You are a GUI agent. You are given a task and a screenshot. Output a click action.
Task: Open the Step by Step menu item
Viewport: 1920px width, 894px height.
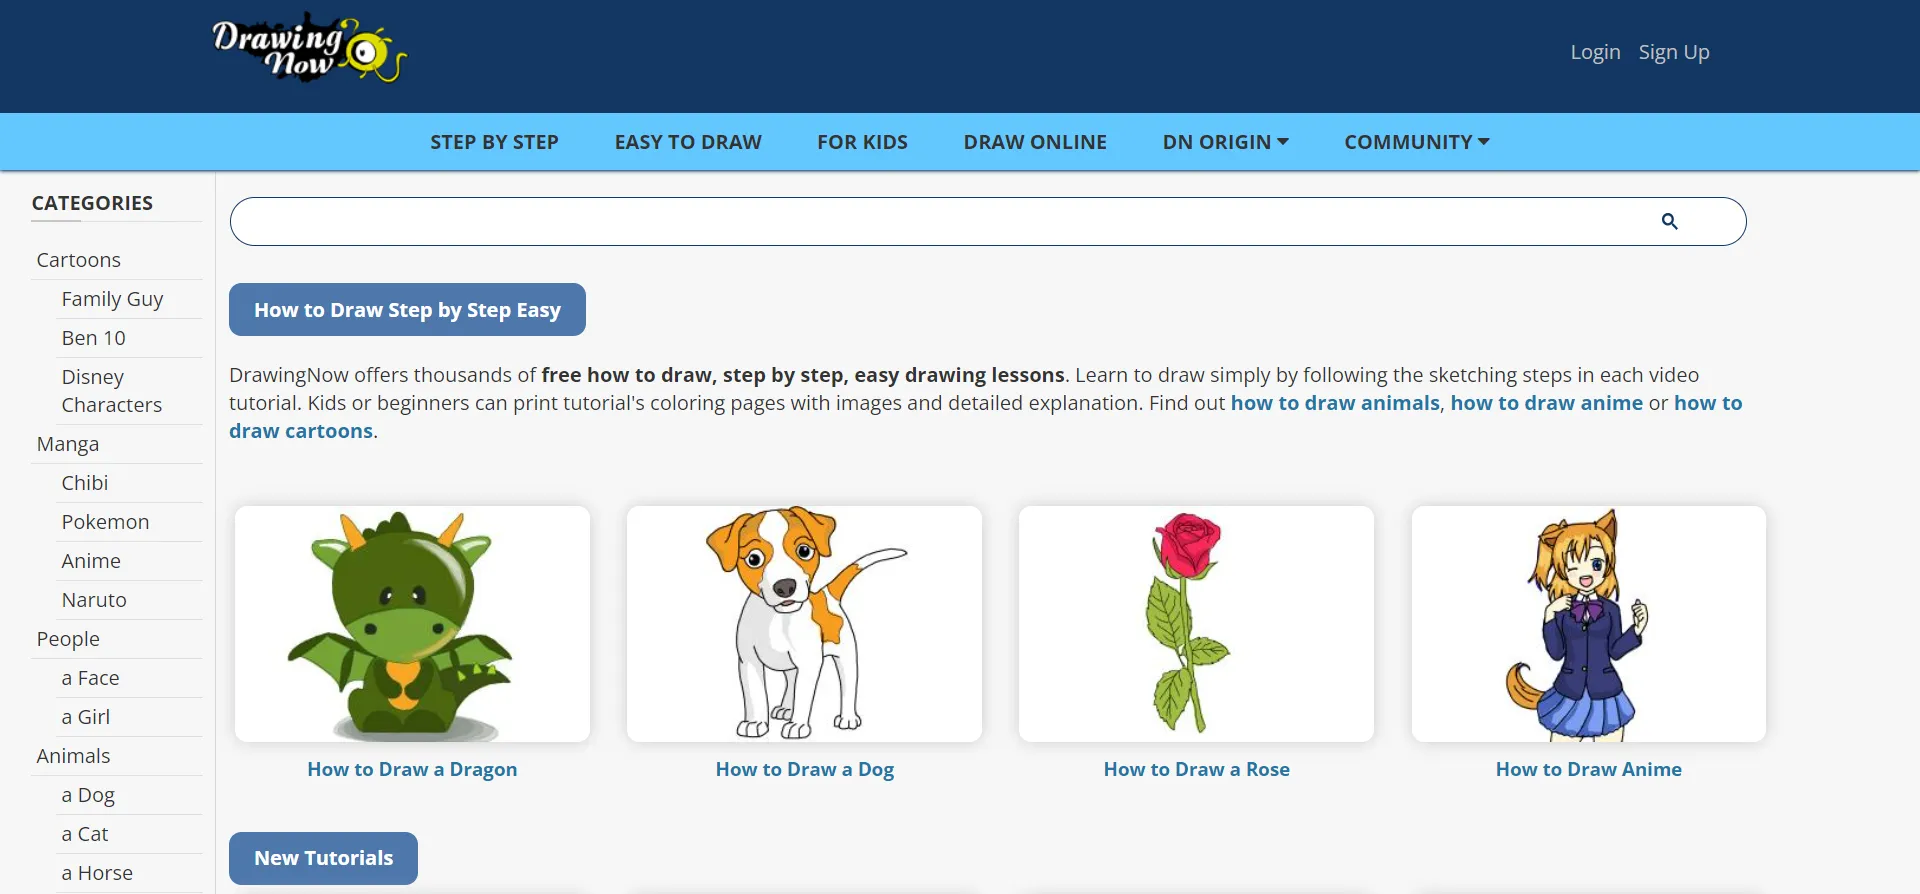tap(494, 142)
